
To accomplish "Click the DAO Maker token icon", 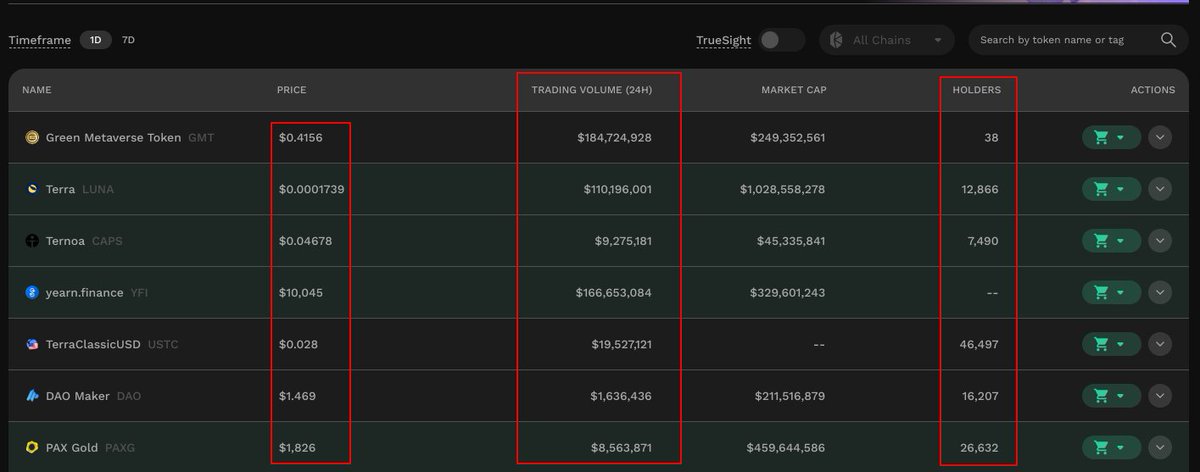I will (32, 396).
